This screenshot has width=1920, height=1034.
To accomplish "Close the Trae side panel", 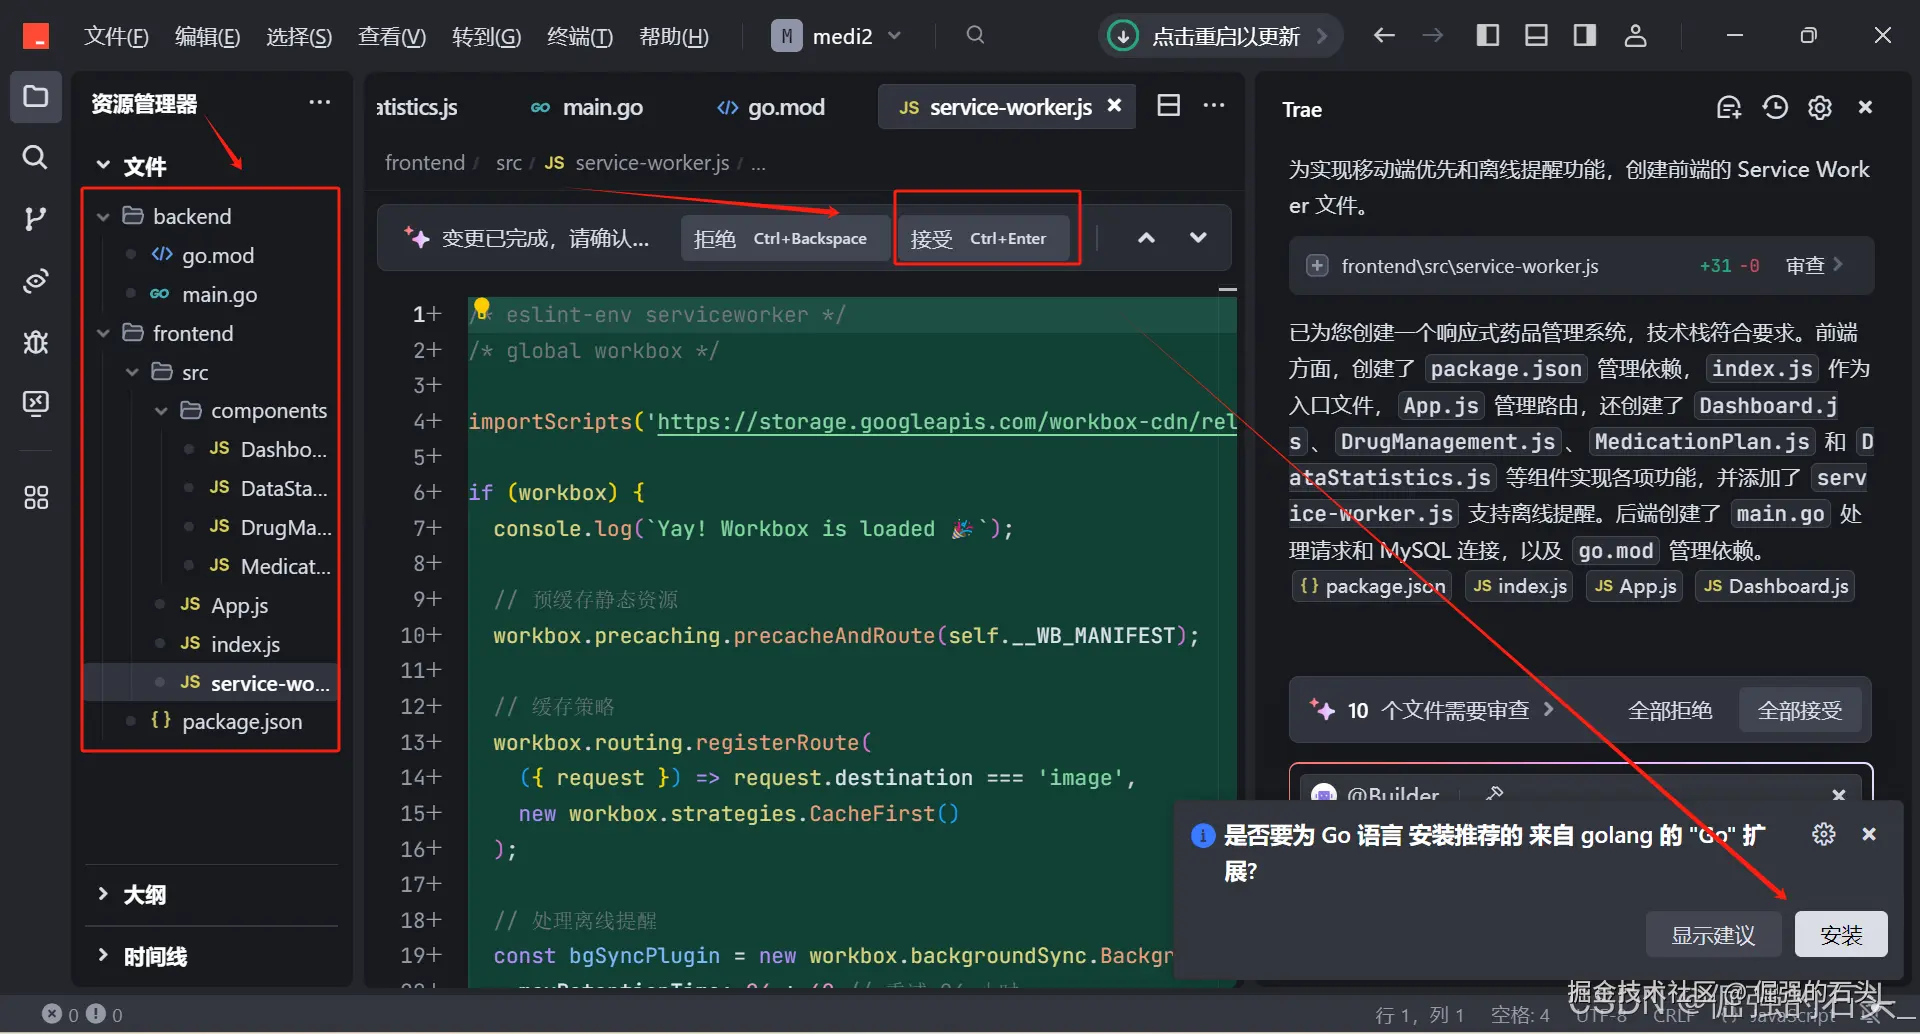I will 1865,107.
